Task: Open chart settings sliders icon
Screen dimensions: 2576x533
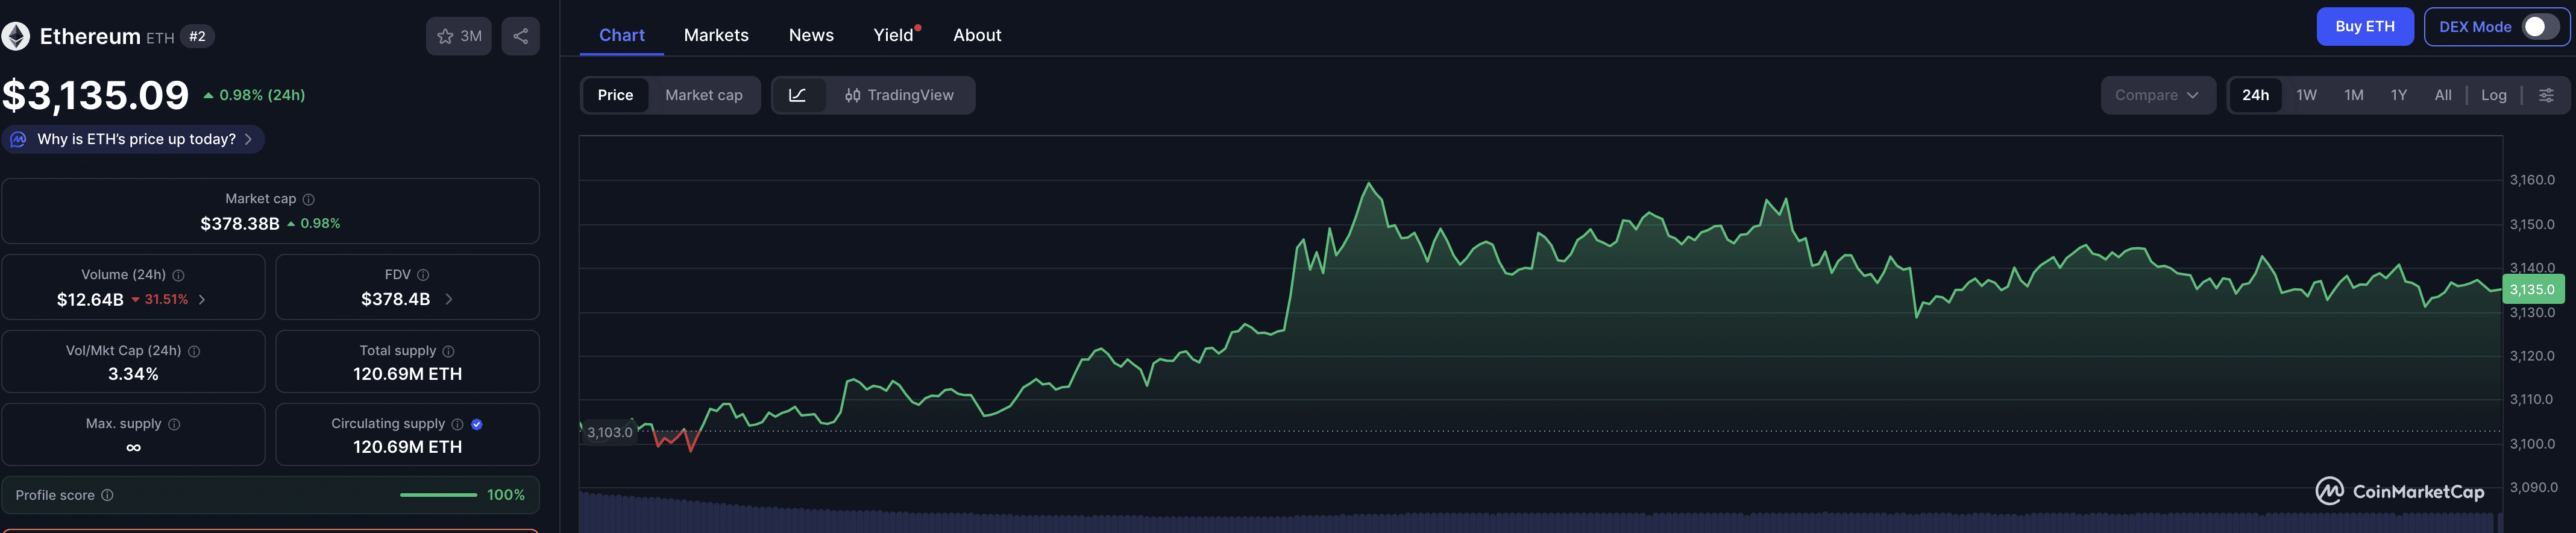Action: (2546, 95)
